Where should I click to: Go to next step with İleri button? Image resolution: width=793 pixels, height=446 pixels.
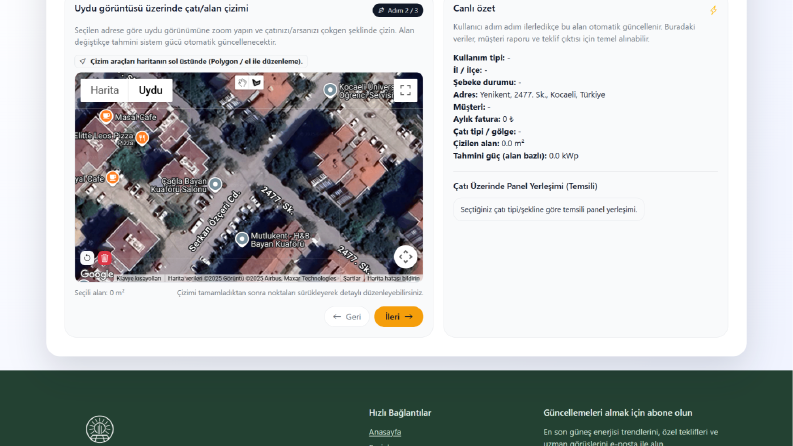pos(399,317)
